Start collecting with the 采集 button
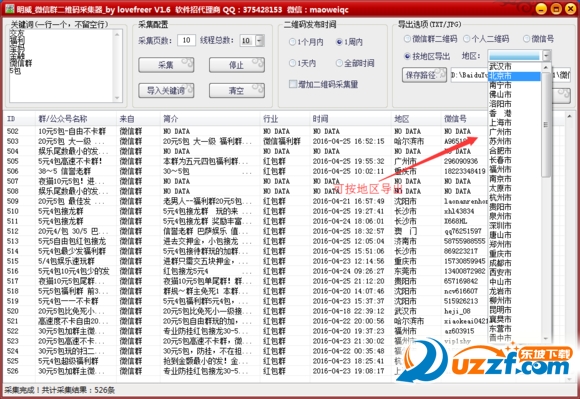Viewport: 580px width, 399px height. click(166, 65)
